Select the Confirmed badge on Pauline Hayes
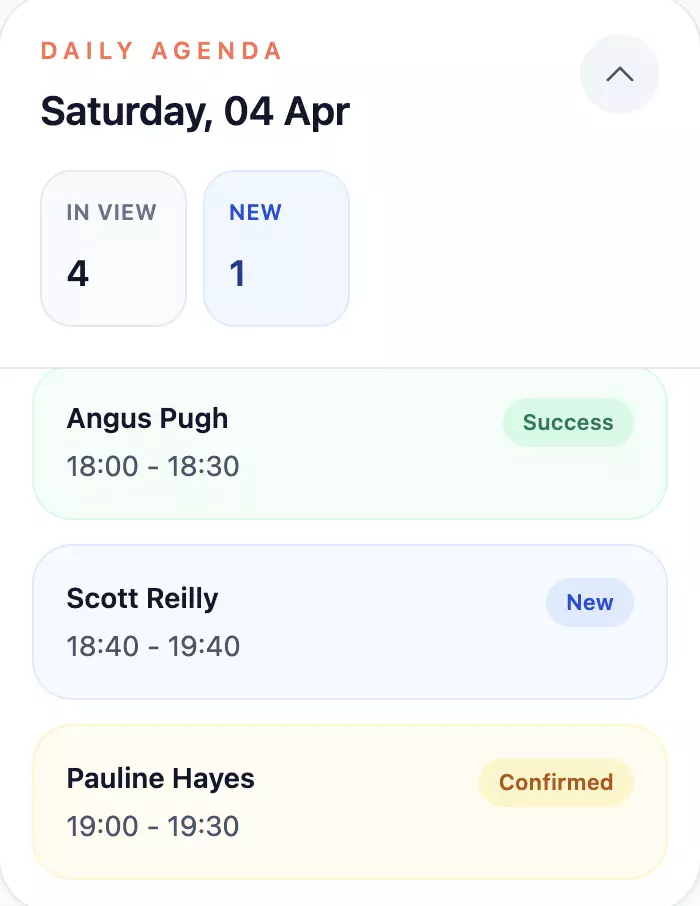This screenshot has width=700, height=906. pos(555,782)
